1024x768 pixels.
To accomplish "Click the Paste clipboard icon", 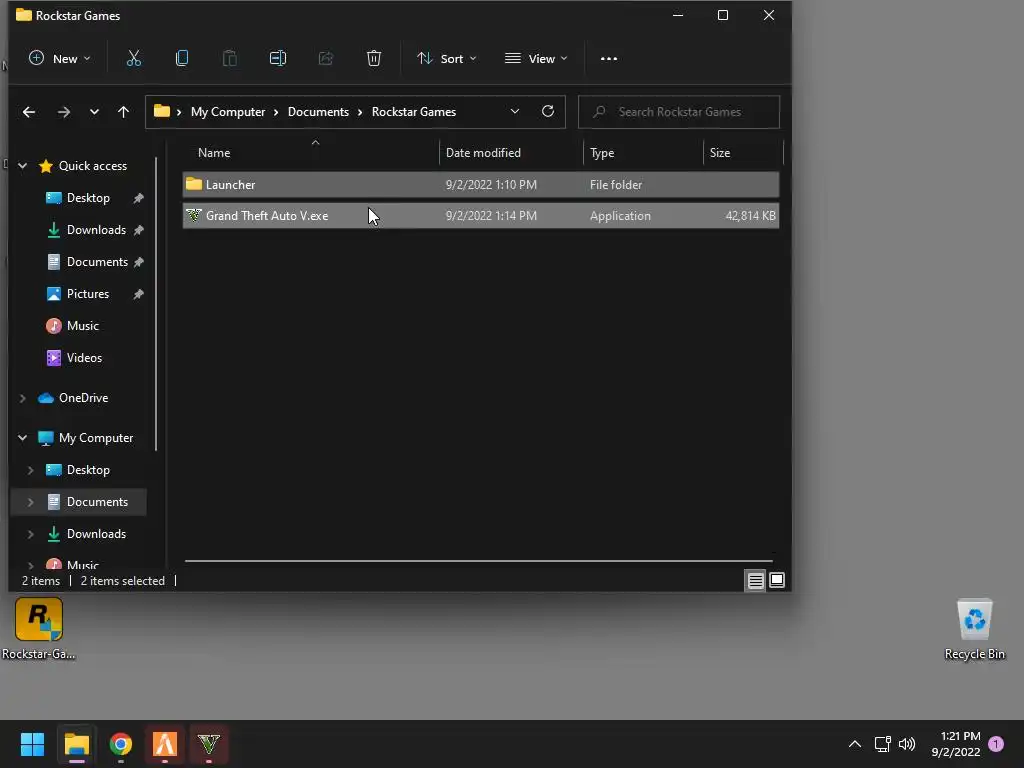I will (230, 59).
